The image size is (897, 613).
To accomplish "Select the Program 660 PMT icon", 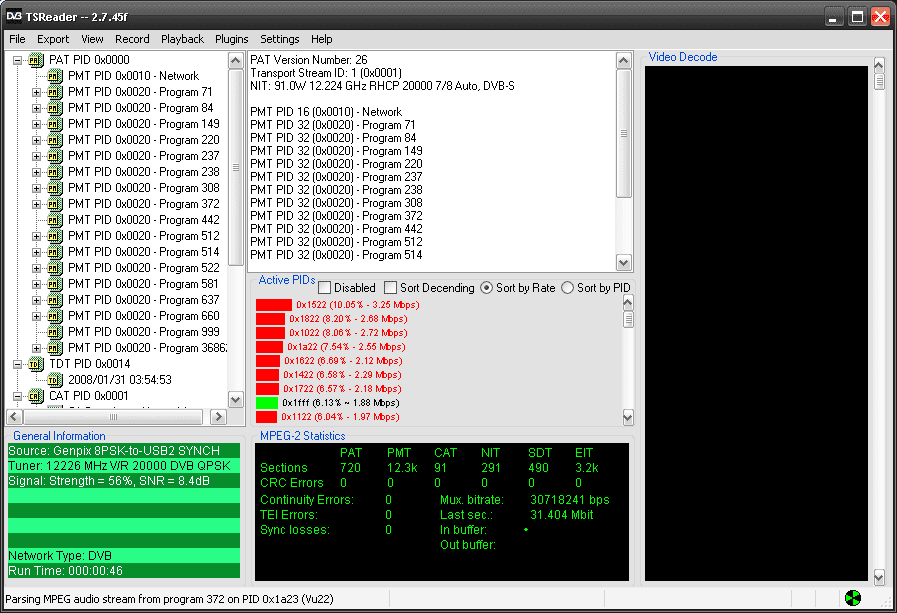I will tap(54, 316).
